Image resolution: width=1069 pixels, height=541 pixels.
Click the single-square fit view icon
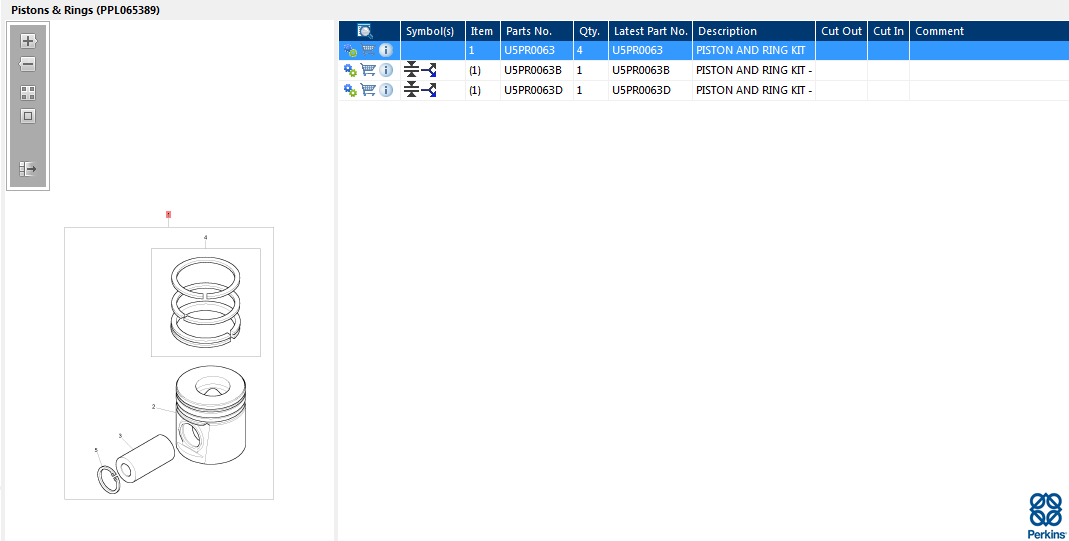pos(28,117)
